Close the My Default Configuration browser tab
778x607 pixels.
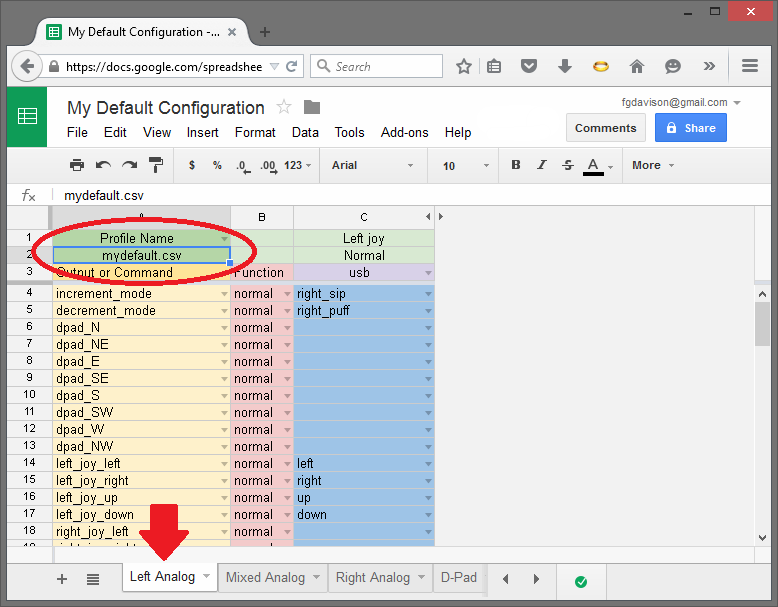(232, 32)
